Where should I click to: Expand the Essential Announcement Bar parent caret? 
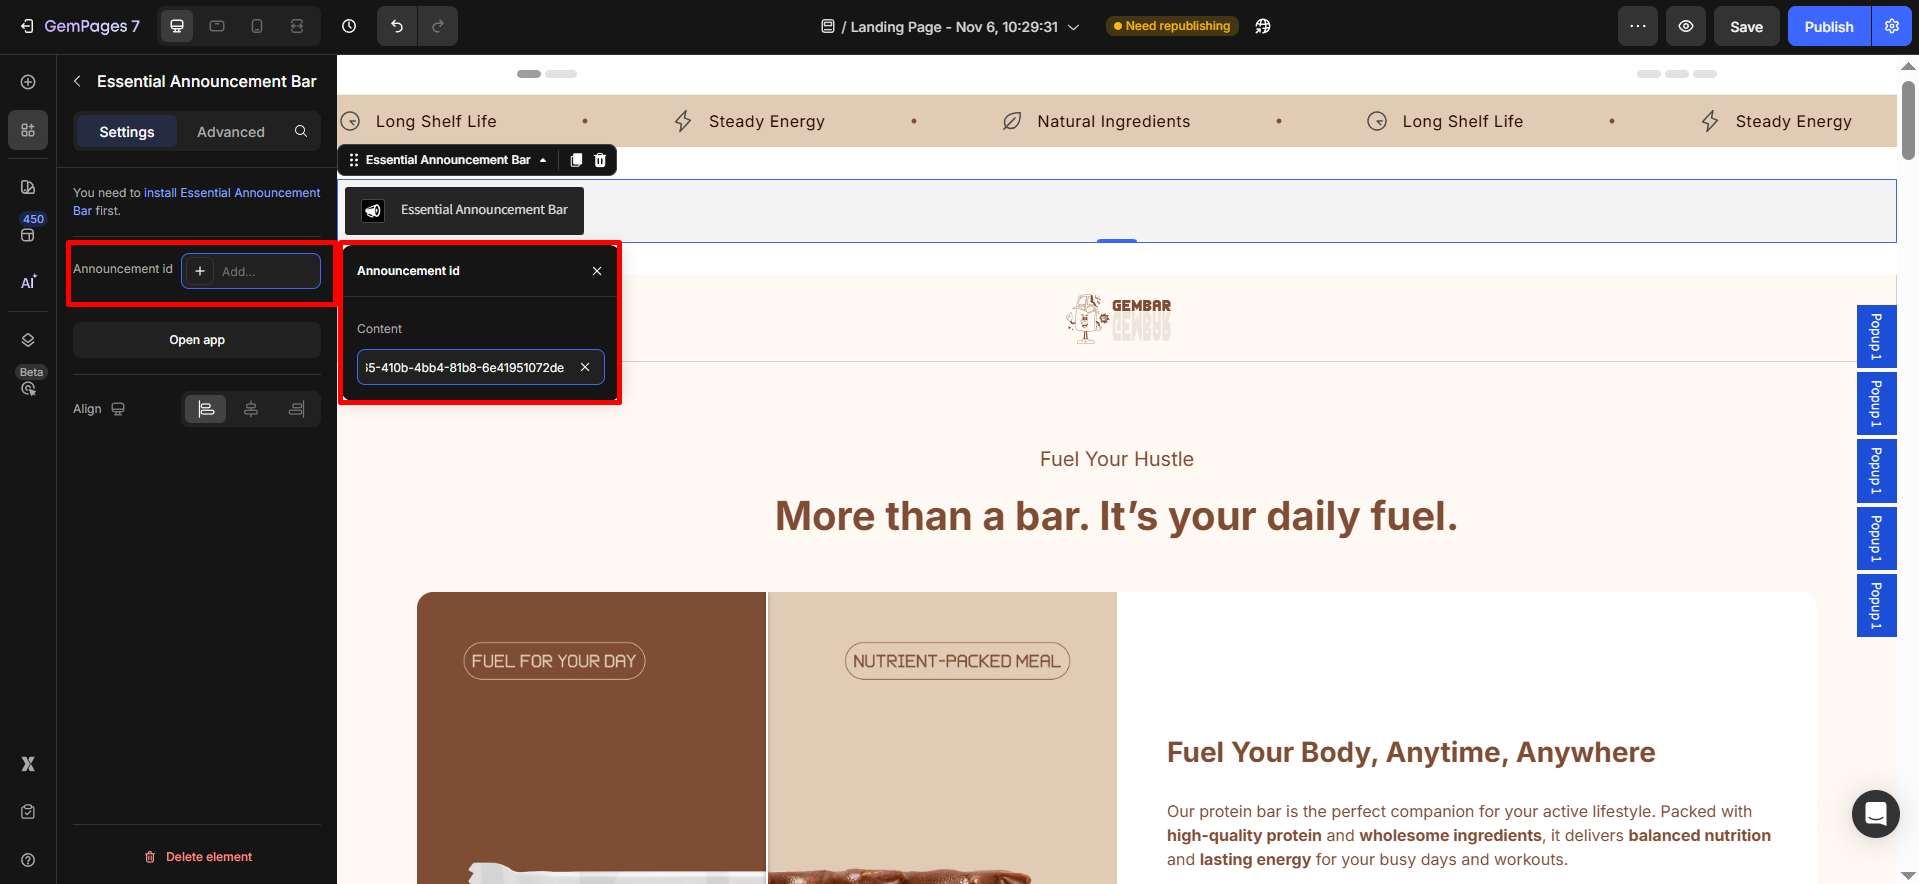543,160
